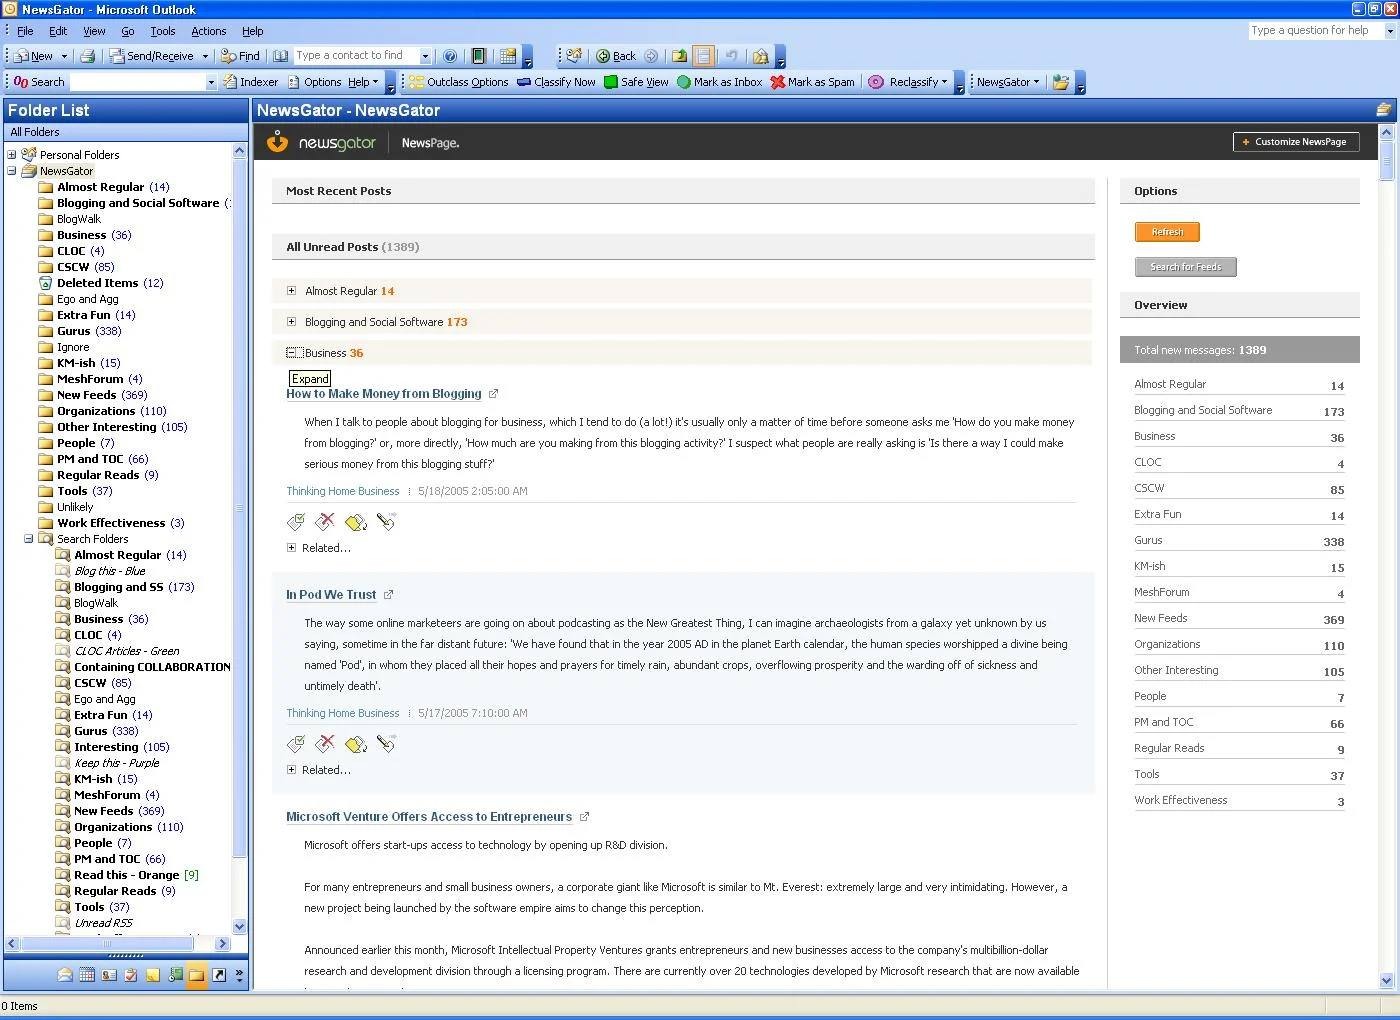Image resolution: width=1400 pixels, height=1020 pixels.
Task: Click the Send/Receive button
Action: pyautogui.click(x=152, y=56)
